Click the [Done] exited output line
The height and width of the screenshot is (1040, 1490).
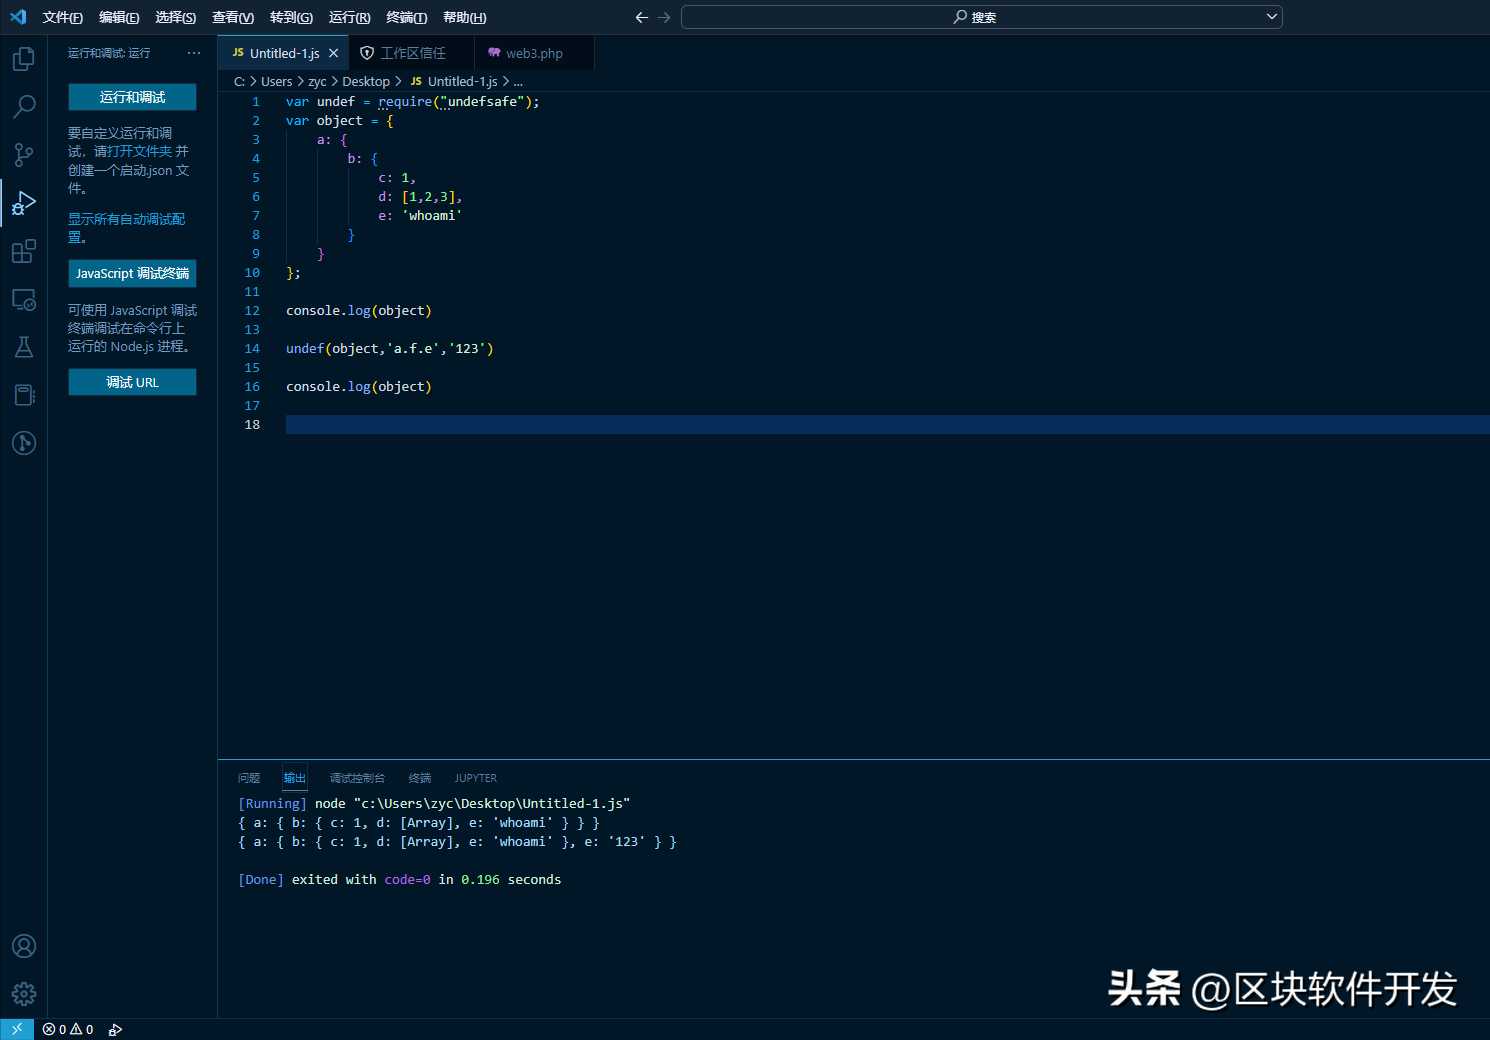pos(400,880)
